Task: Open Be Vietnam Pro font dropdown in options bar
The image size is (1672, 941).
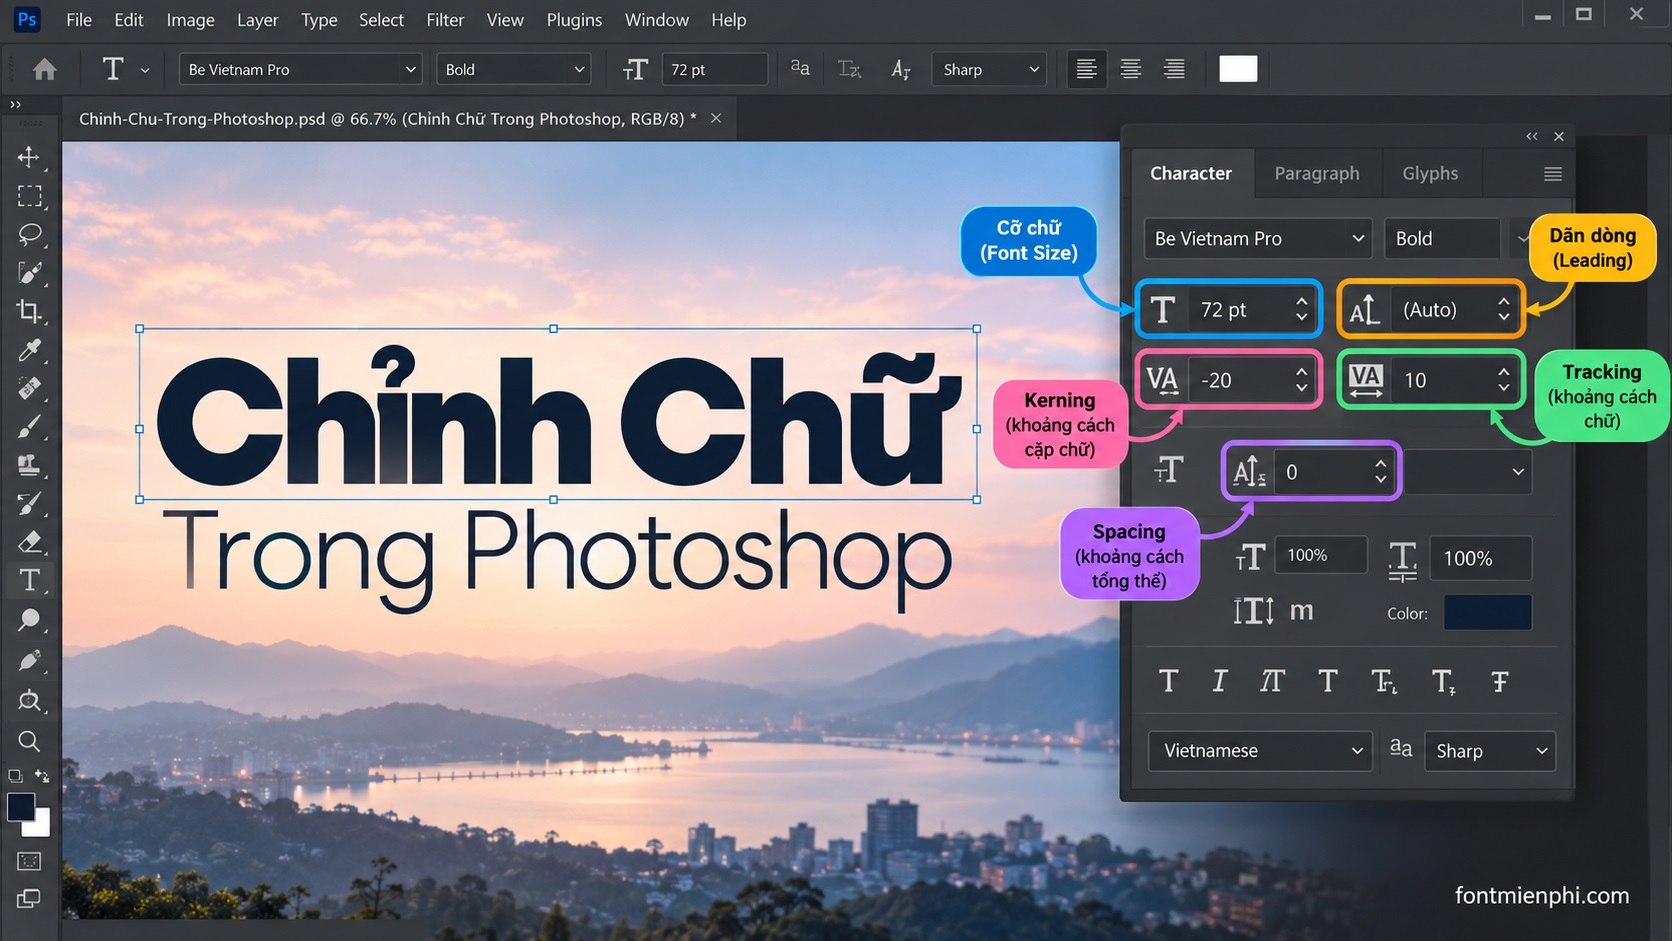Action: pyautogui.click(x=299, y=69)
